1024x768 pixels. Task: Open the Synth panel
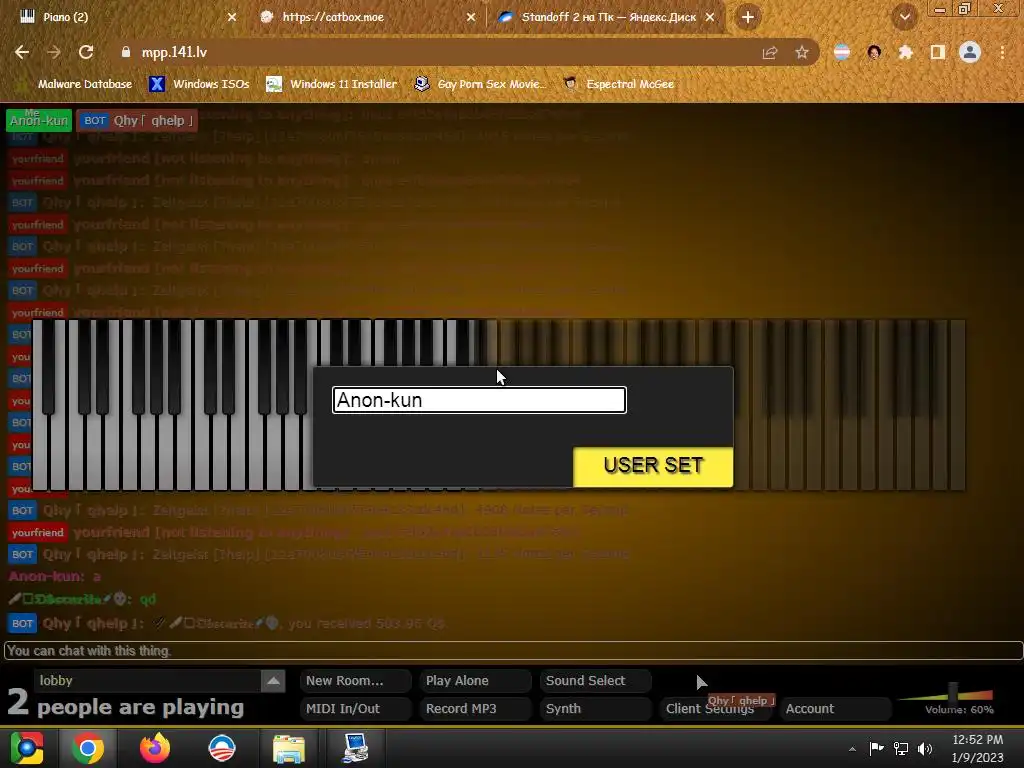[x=595, y=709]
